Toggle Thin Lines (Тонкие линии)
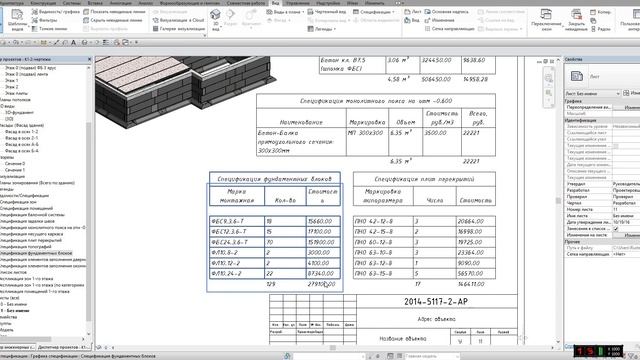The height and width of the screenshot is (360, 640). click(x=49, y=29)
